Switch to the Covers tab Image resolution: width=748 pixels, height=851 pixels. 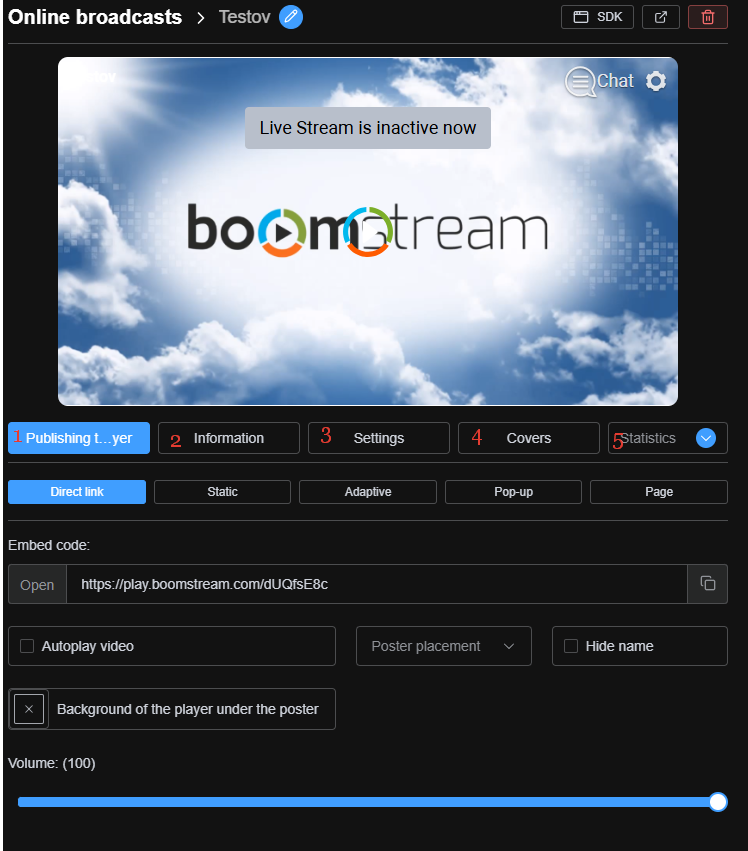click(529, 438)
